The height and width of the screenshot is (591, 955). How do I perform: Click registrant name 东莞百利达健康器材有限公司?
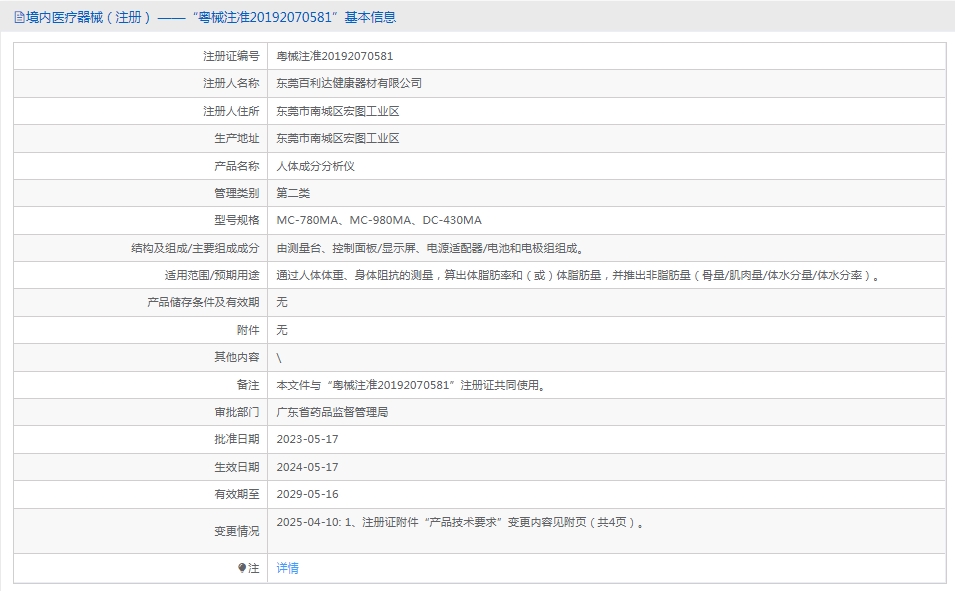tap(349, 83)
